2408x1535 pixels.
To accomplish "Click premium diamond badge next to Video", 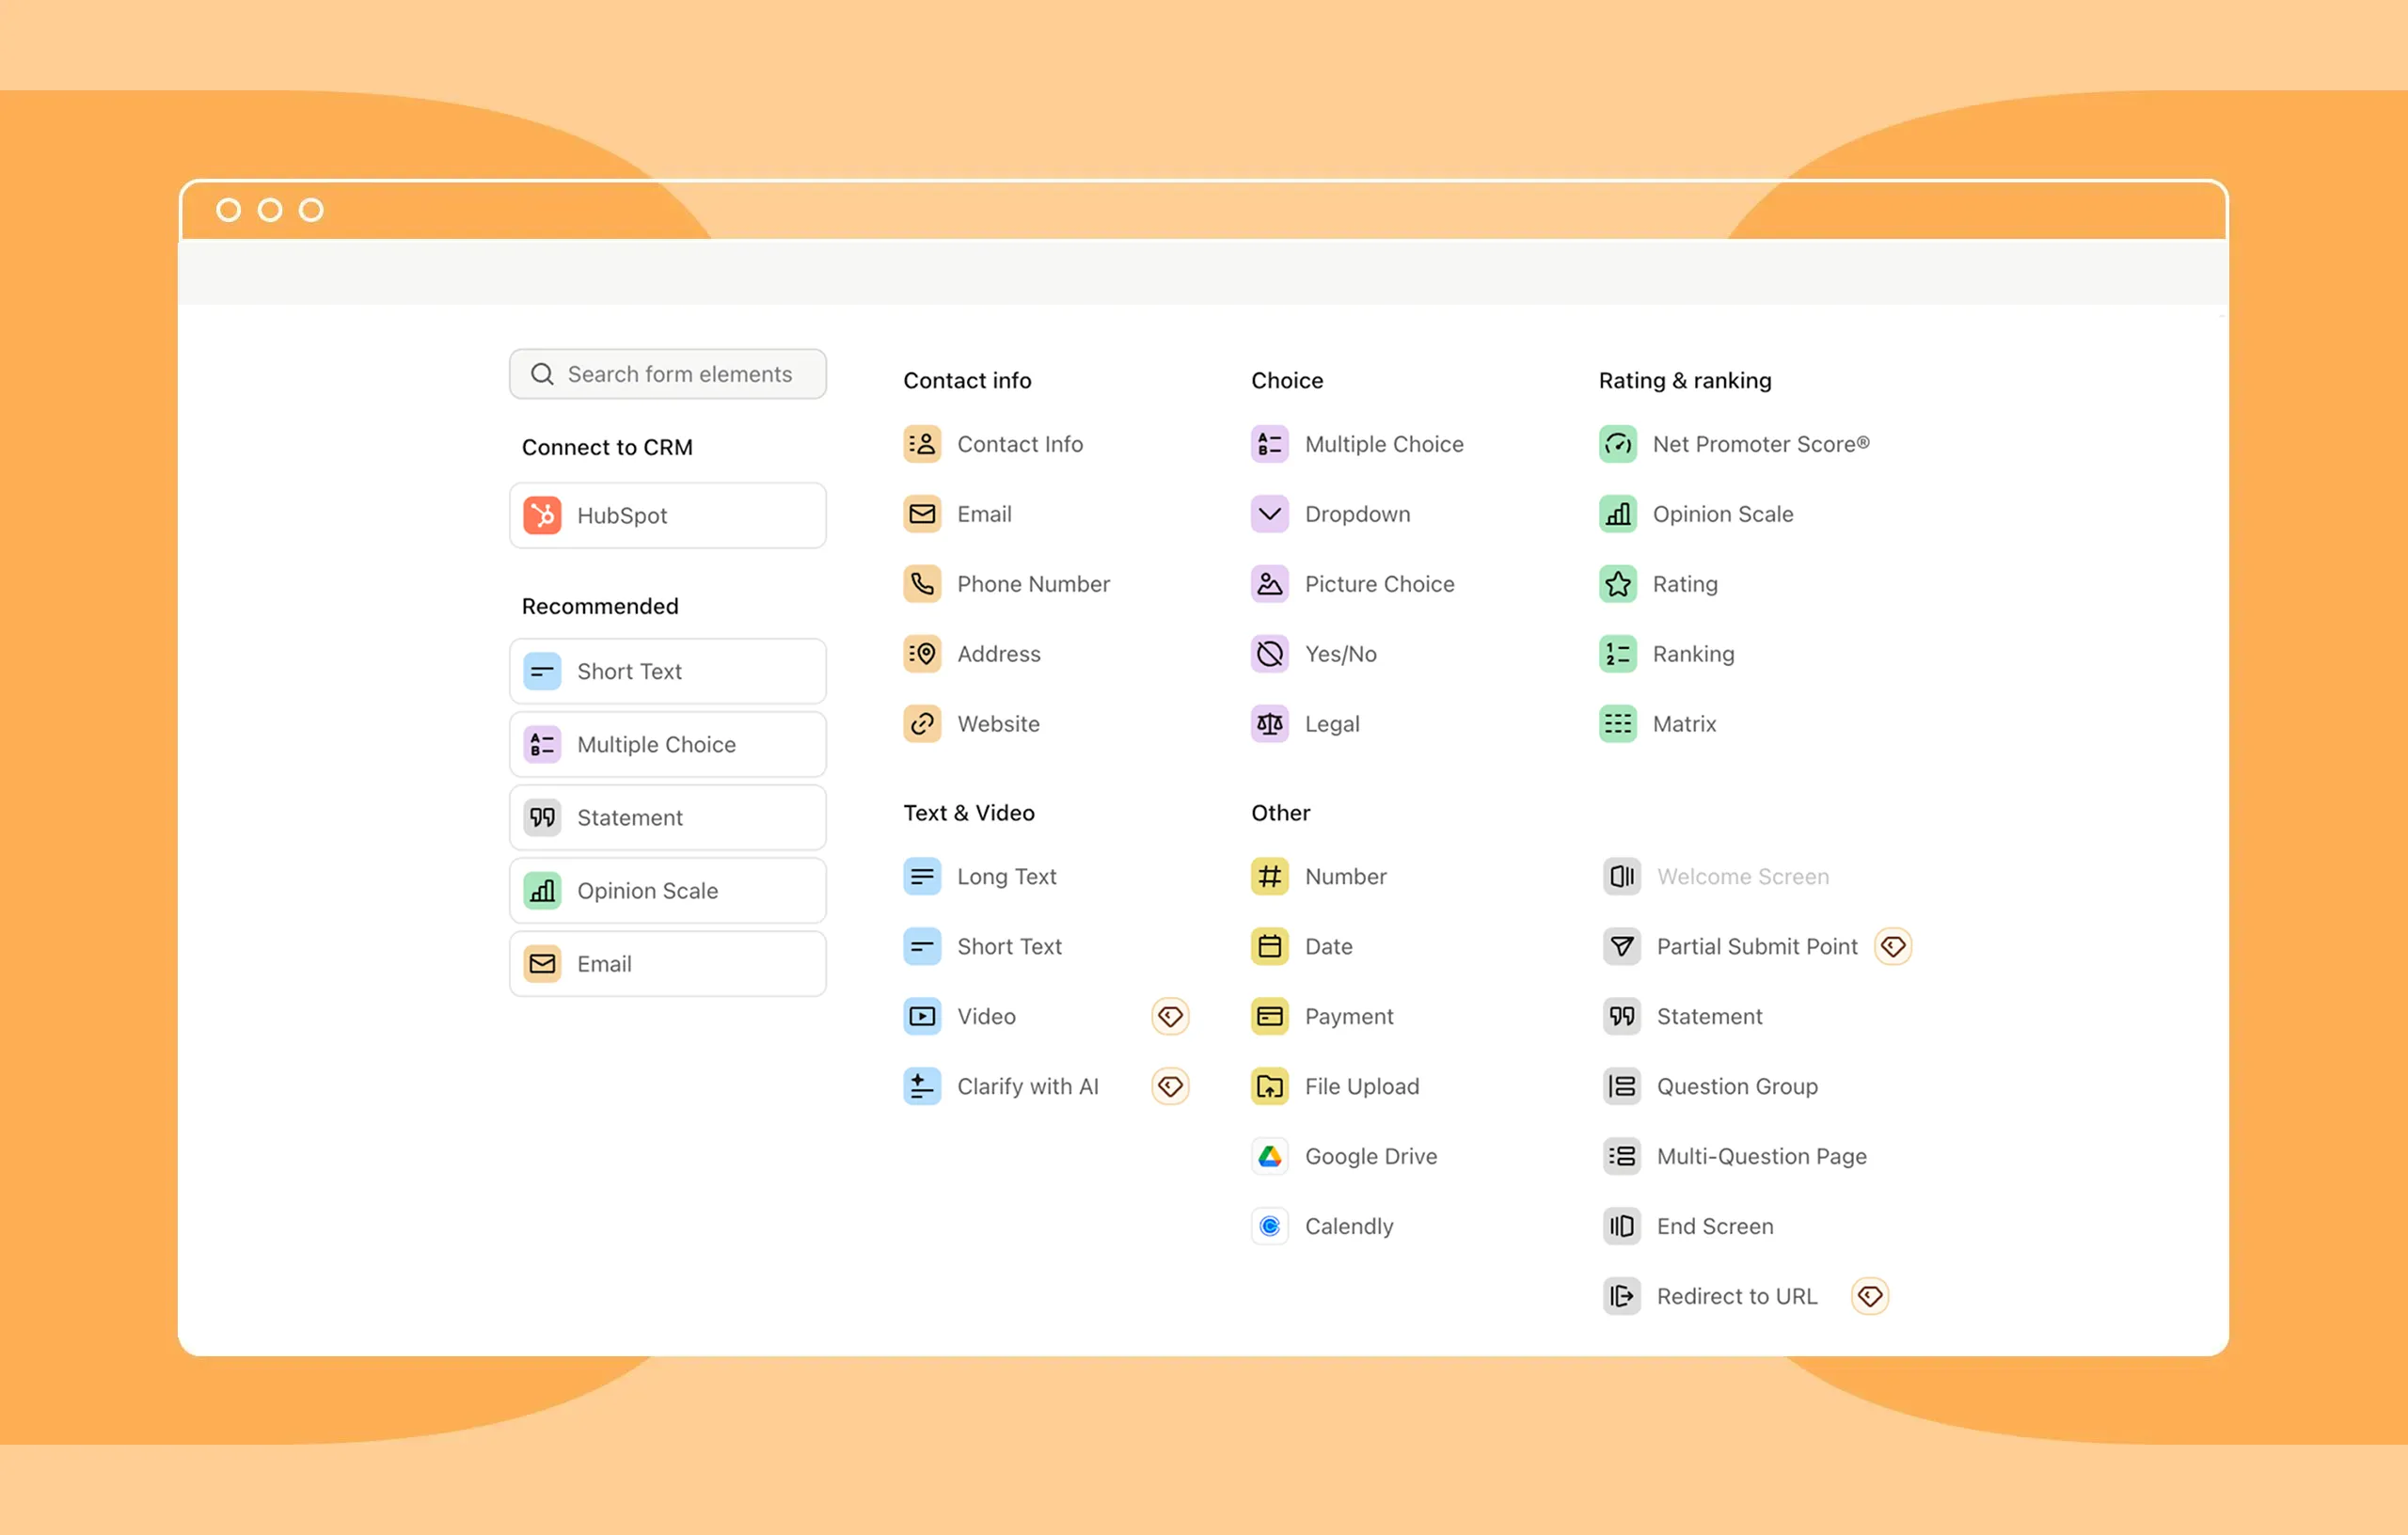I will tap(1170, 1016).
